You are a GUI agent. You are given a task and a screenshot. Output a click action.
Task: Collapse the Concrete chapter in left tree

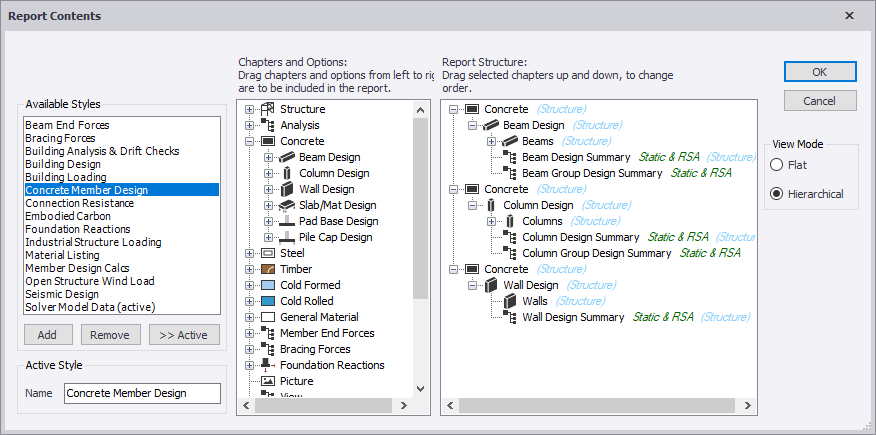pos(249,141)
